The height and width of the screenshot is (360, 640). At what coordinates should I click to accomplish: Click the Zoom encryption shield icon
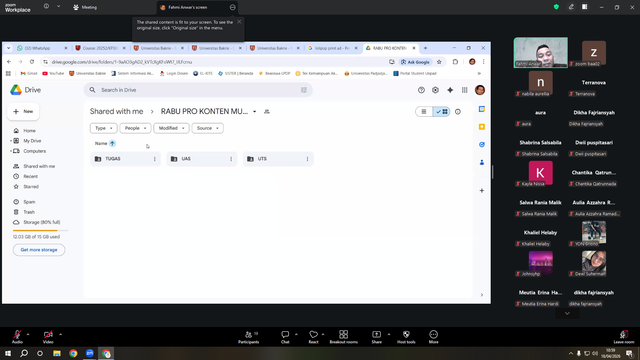pyautogui.click(x=556, y=7)
